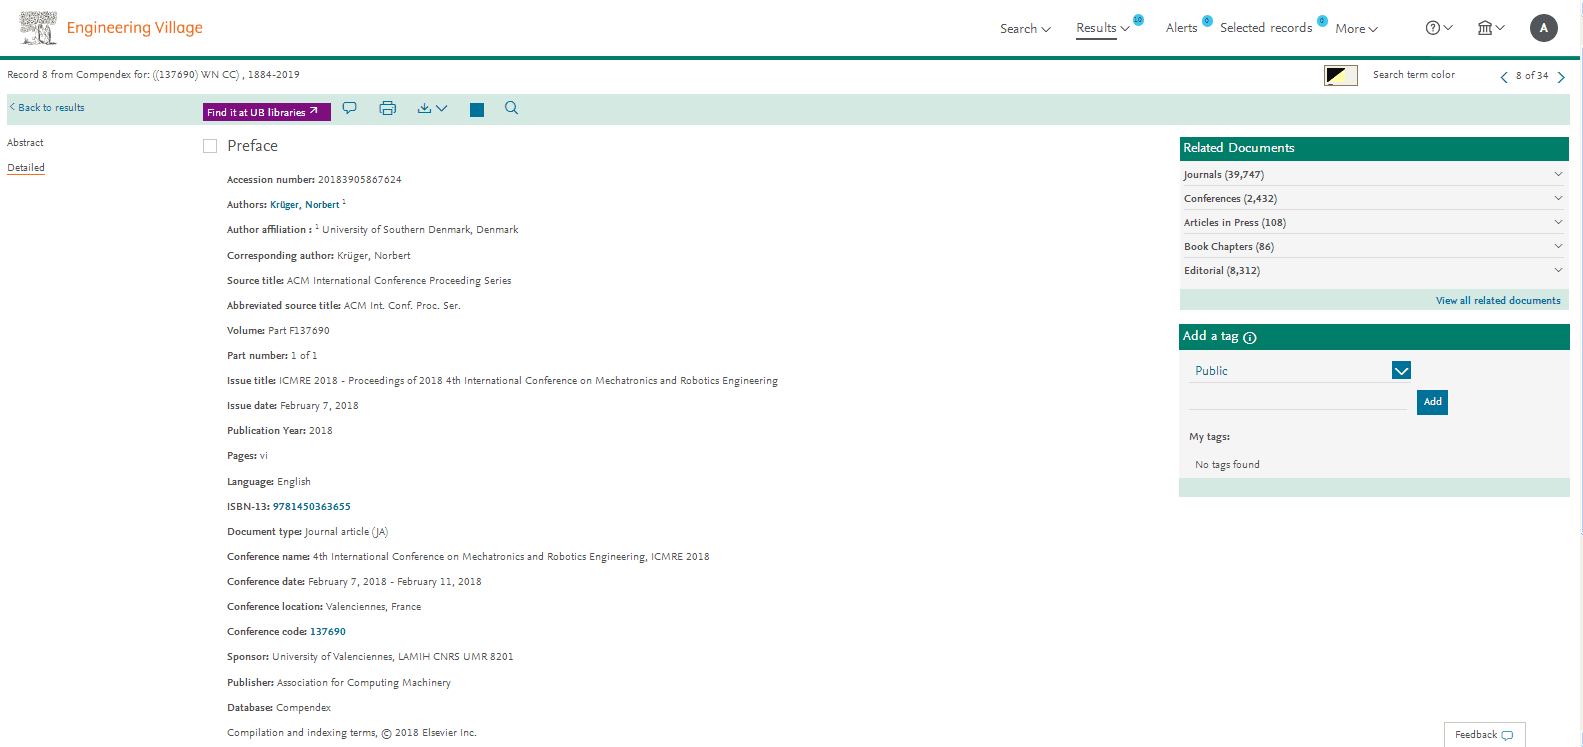This screenshot has width=1583, height=747.
Task: Open the comment bubble icon in toolbar
Action: click(349, 108)
